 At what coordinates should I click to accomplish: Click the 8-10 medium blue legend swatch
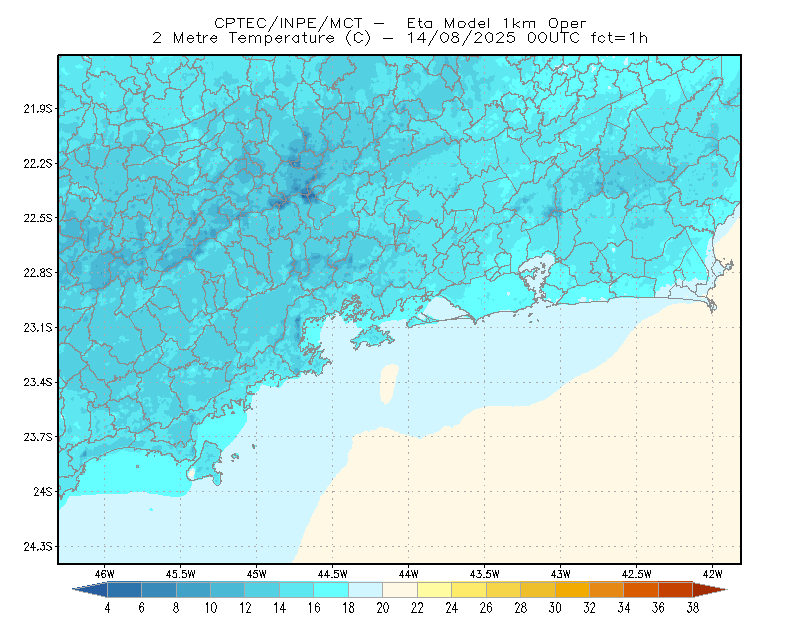click(x=193, y=590)
